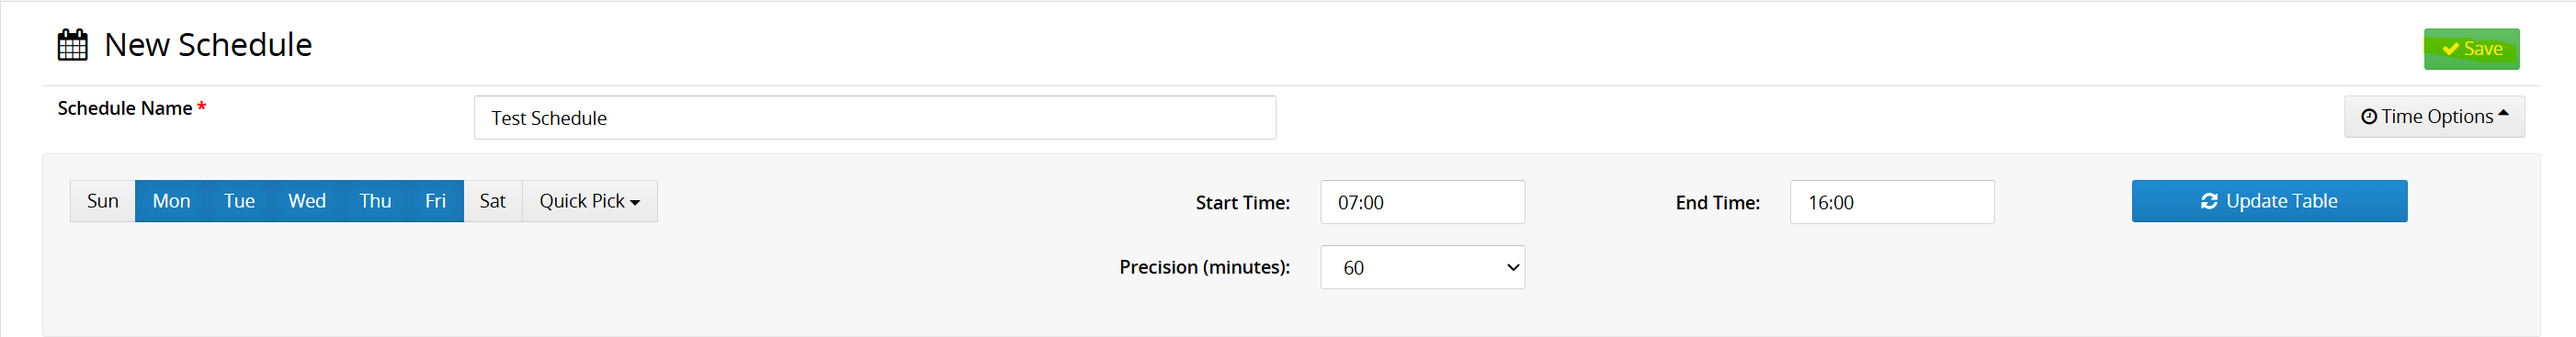Focus the Schedule Name text field
Screen dimensions: 2576x337
(875, 117)
